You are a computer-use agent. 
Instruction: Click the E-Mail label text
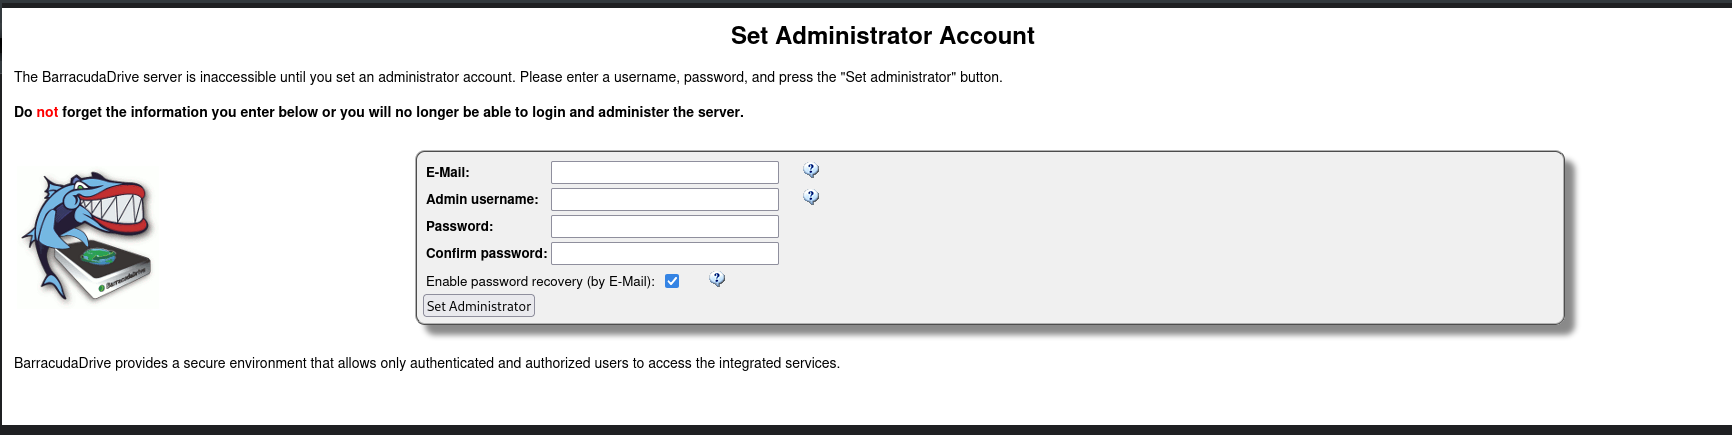point(448,172)
